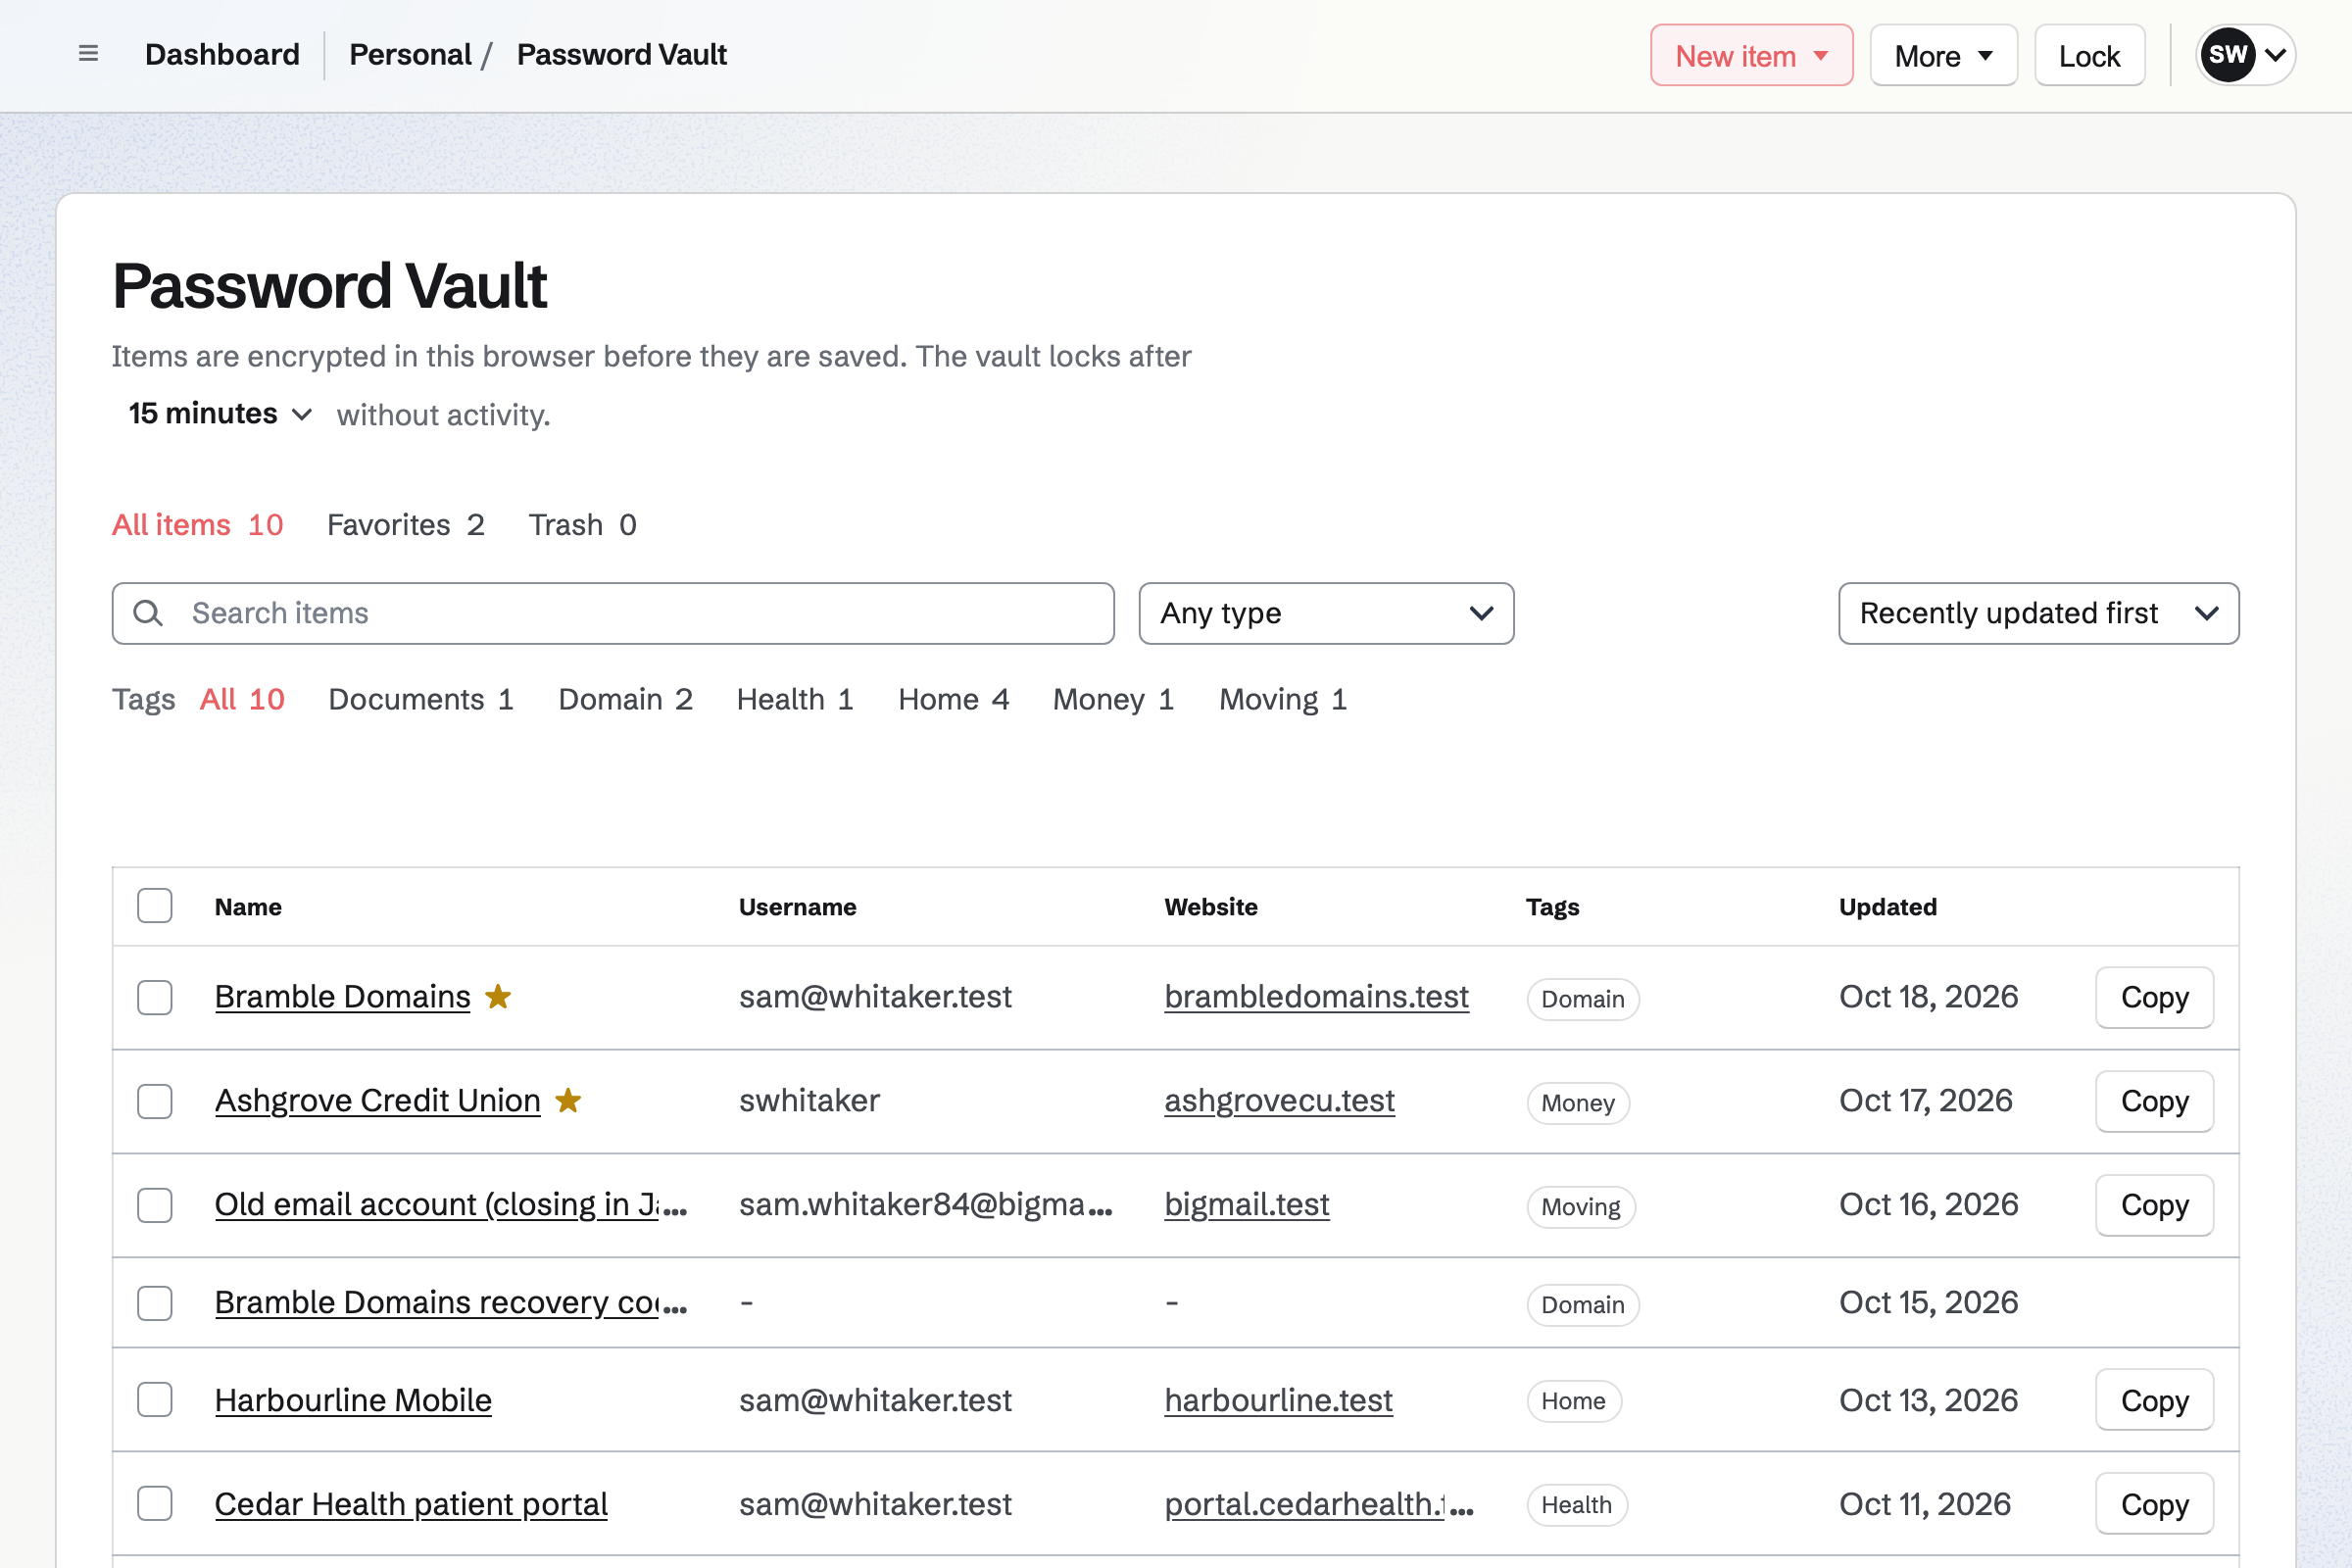
Task: Check the Cedar Health patient portal checkbox
Action: pos(155,1504)
